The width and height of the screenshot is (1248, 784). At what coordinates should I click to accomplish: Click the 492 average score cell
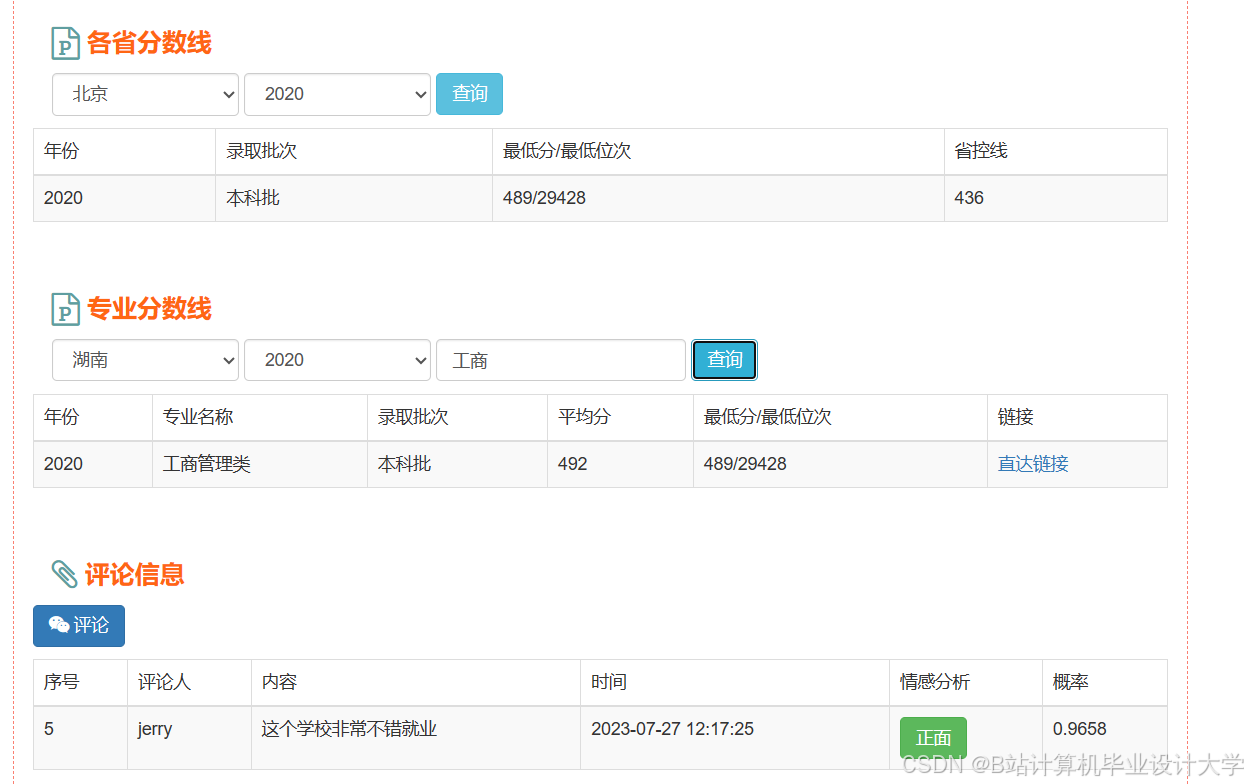coord(573,464)
